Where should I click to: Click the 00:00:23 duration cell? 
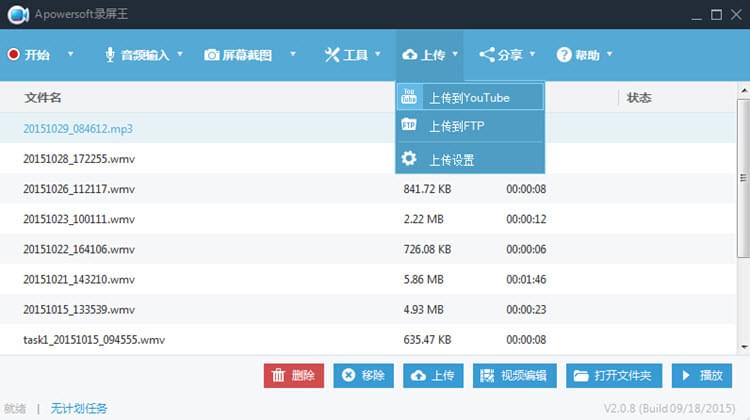[x=526, y=309]
